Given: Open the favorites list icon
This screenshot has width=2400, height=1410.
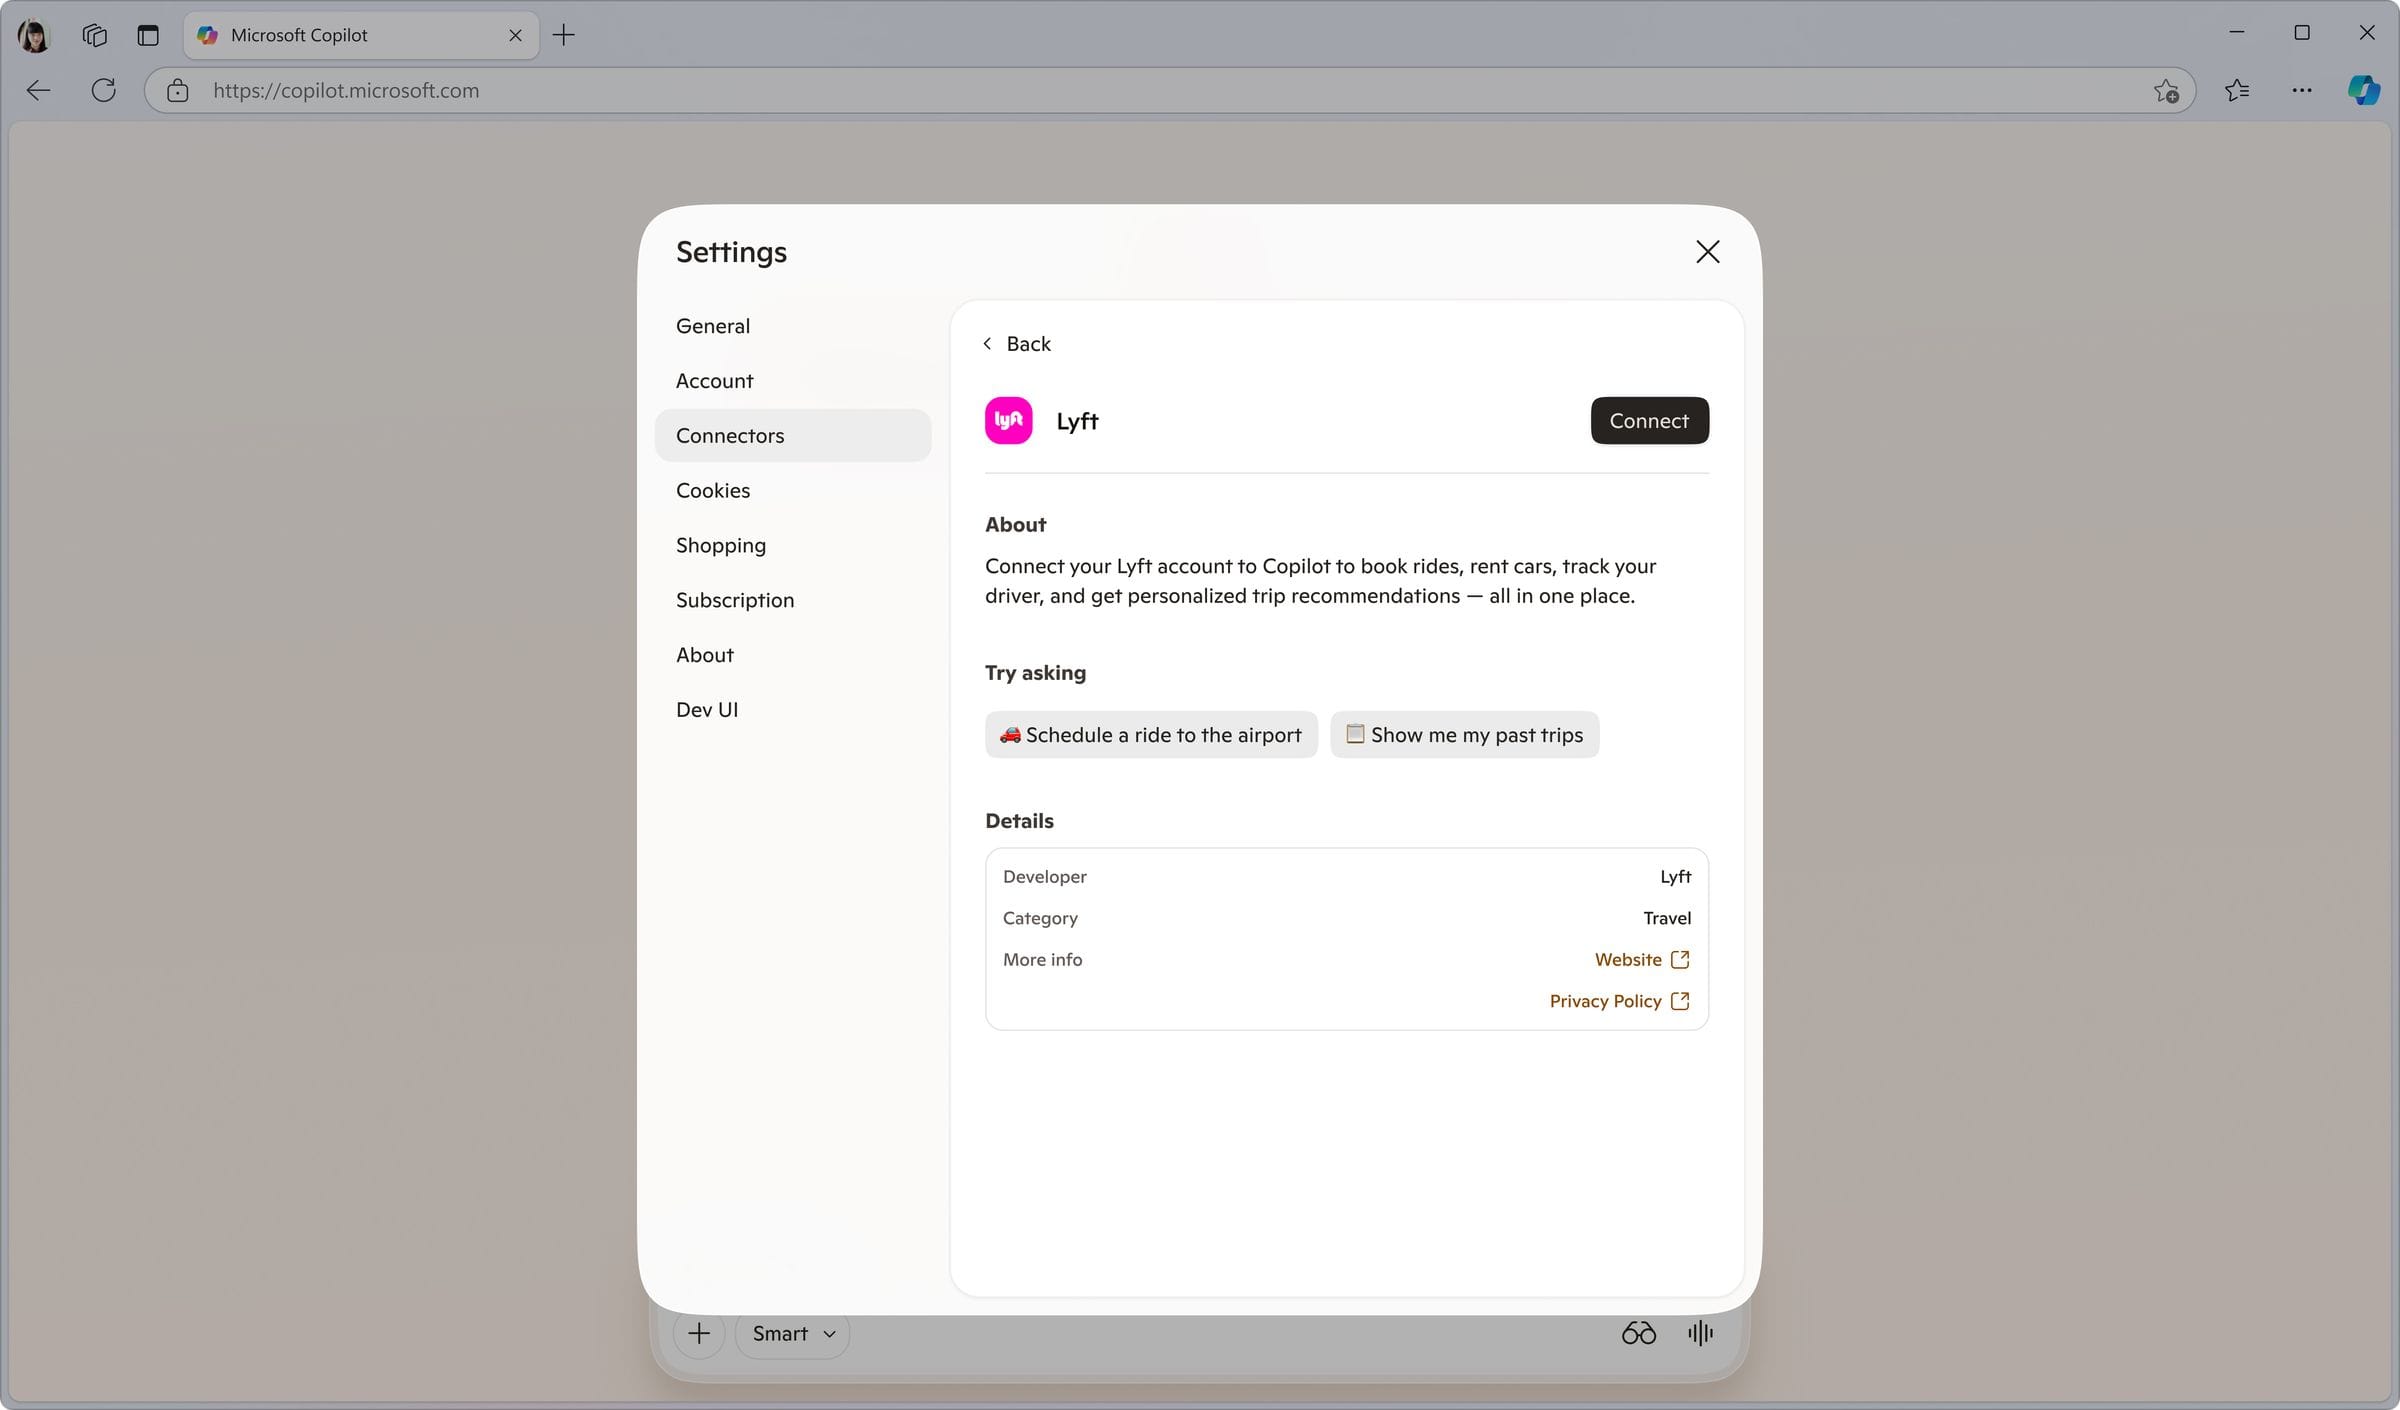Looking at the screenshot, I should [2237, 90].
